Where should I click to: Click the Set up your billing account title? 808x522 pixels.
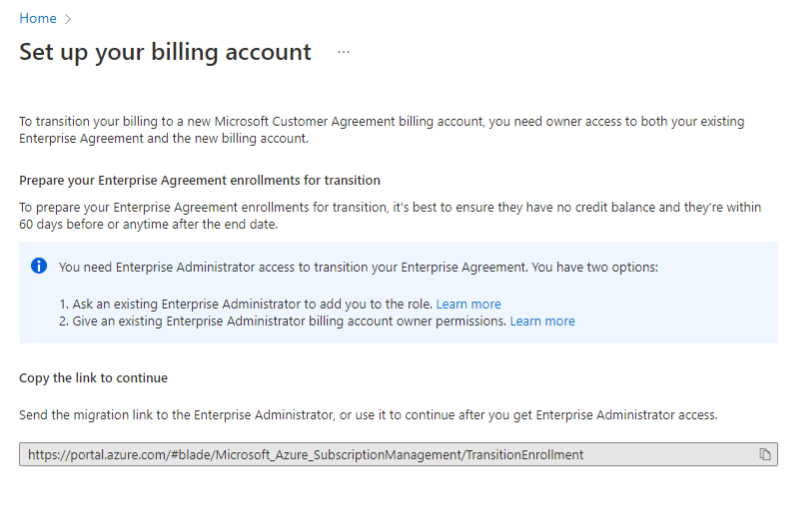tap(165, 53)
